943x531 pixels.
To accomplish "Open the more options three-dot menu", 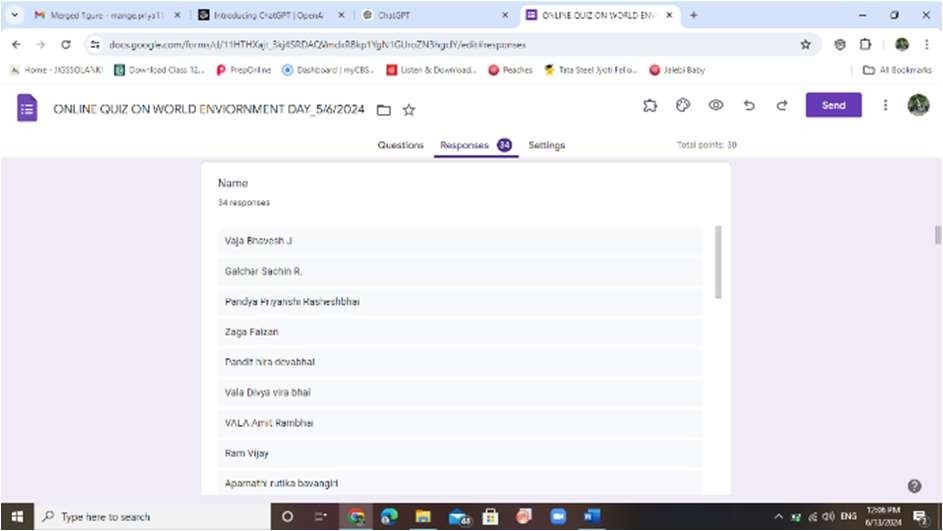I will click(885, 105).
